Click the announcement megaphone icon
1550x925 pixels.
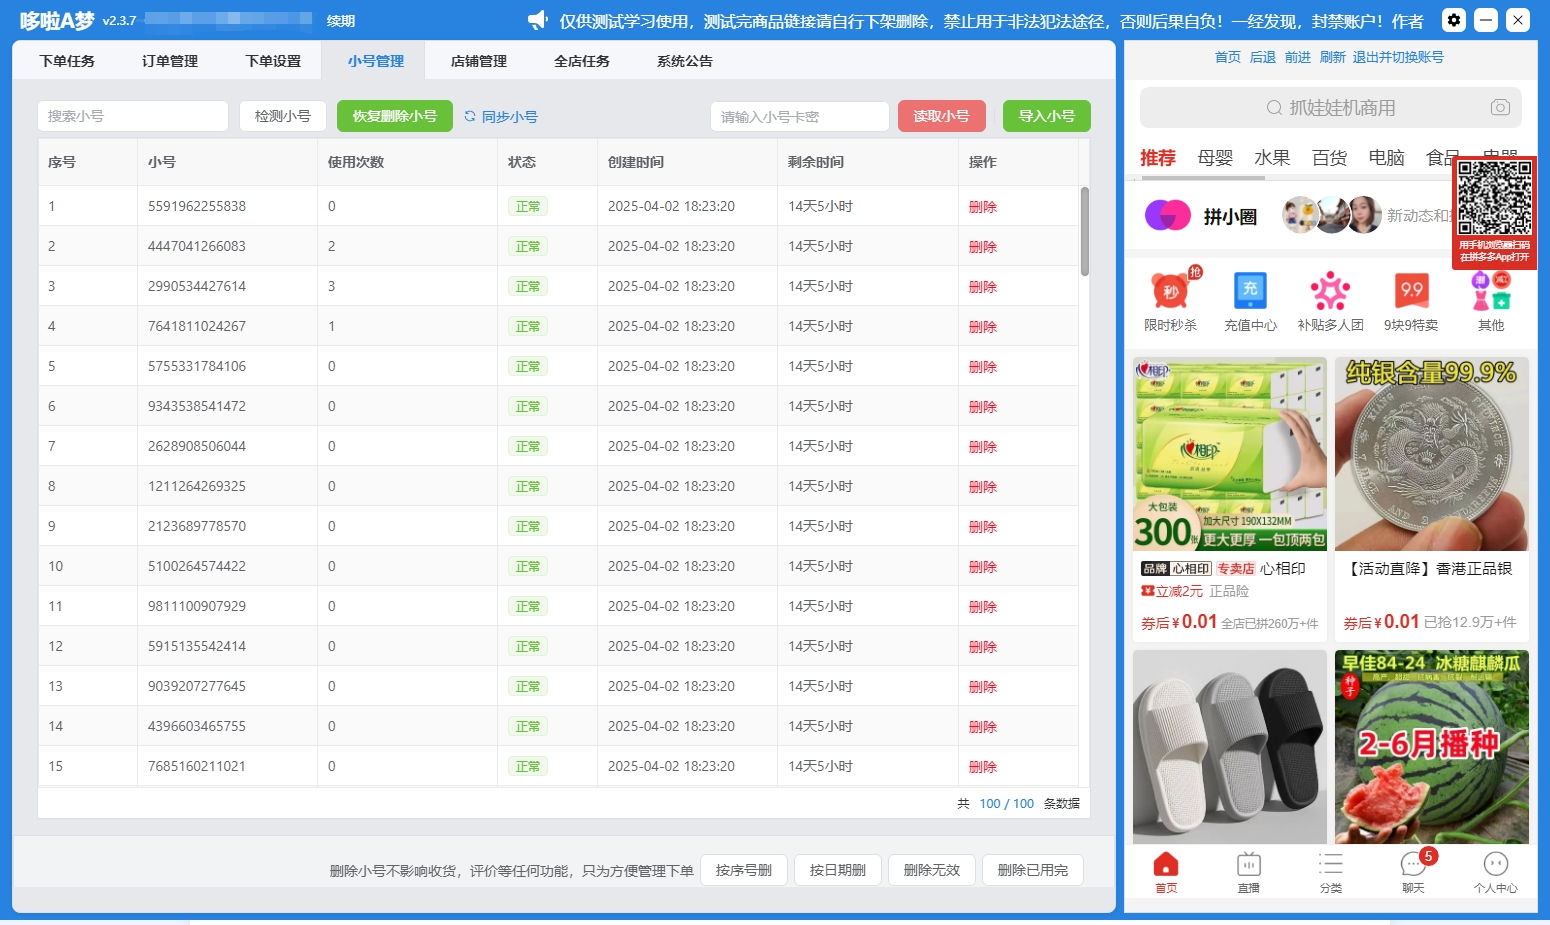[x=538, y=20]
